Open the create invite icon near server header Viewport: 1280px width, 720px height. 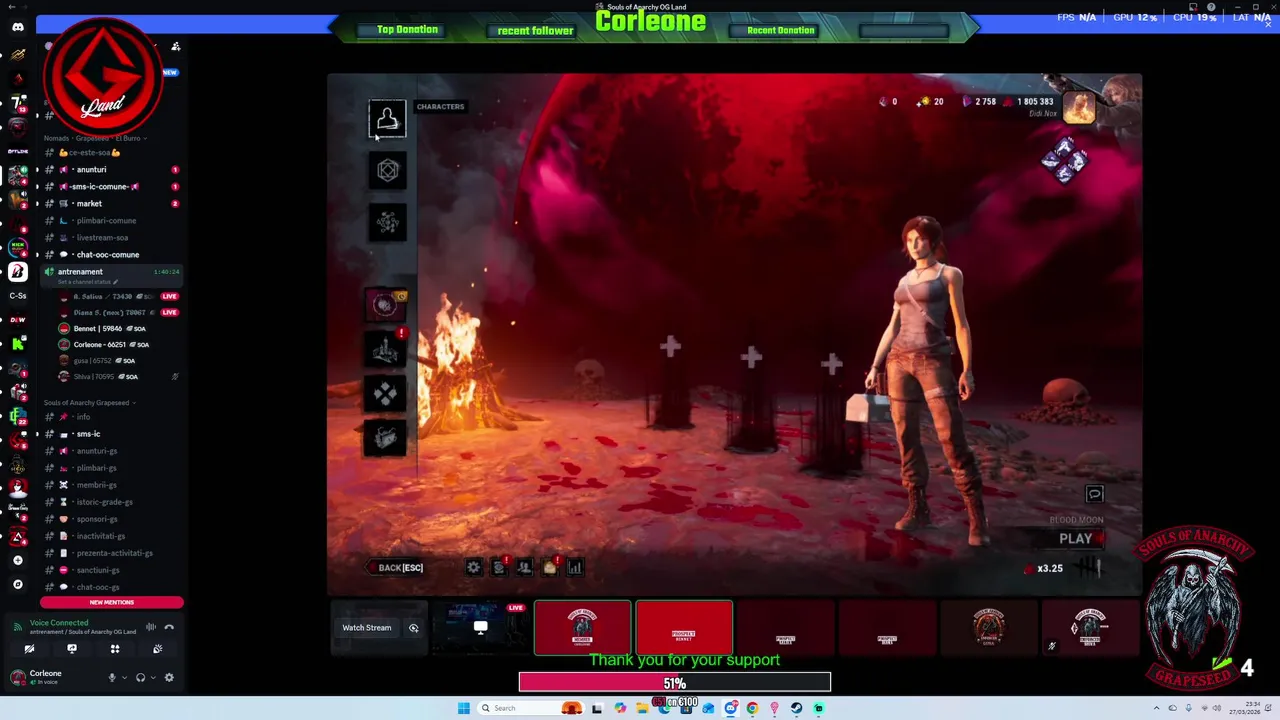point(176,46)
